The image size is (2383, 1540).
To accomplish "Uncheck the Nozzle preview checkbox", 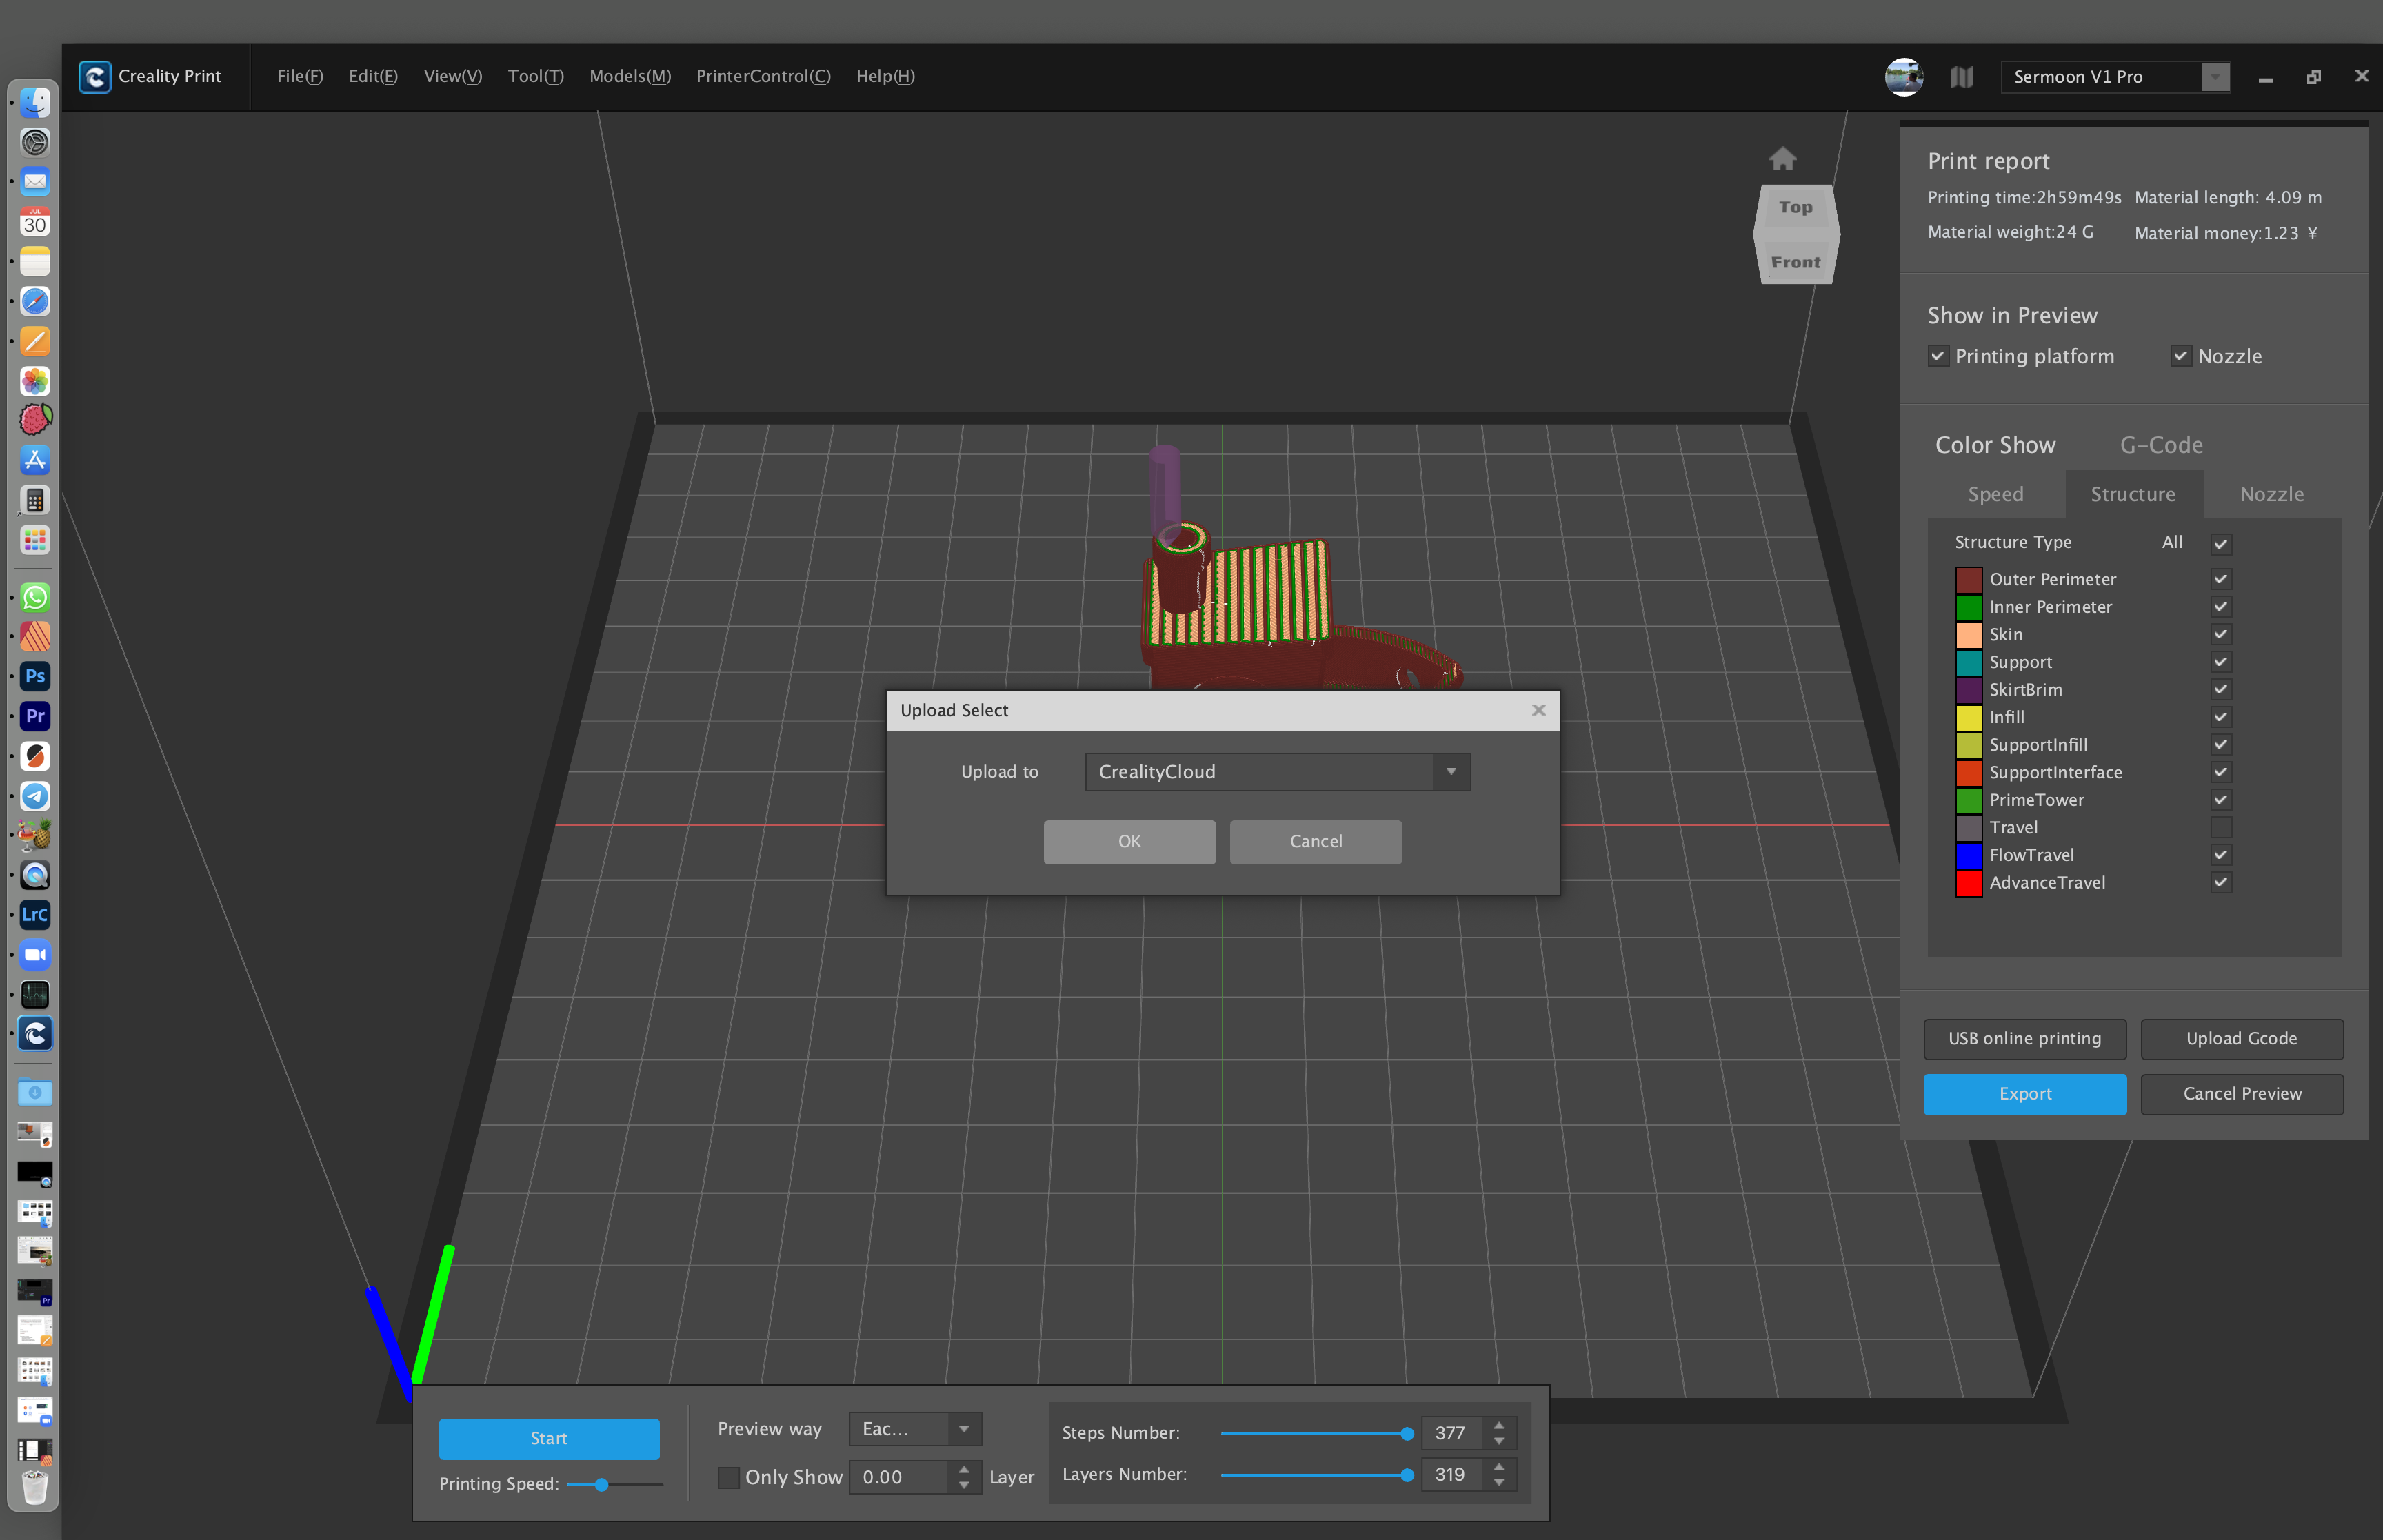I will pos(2180,356).
